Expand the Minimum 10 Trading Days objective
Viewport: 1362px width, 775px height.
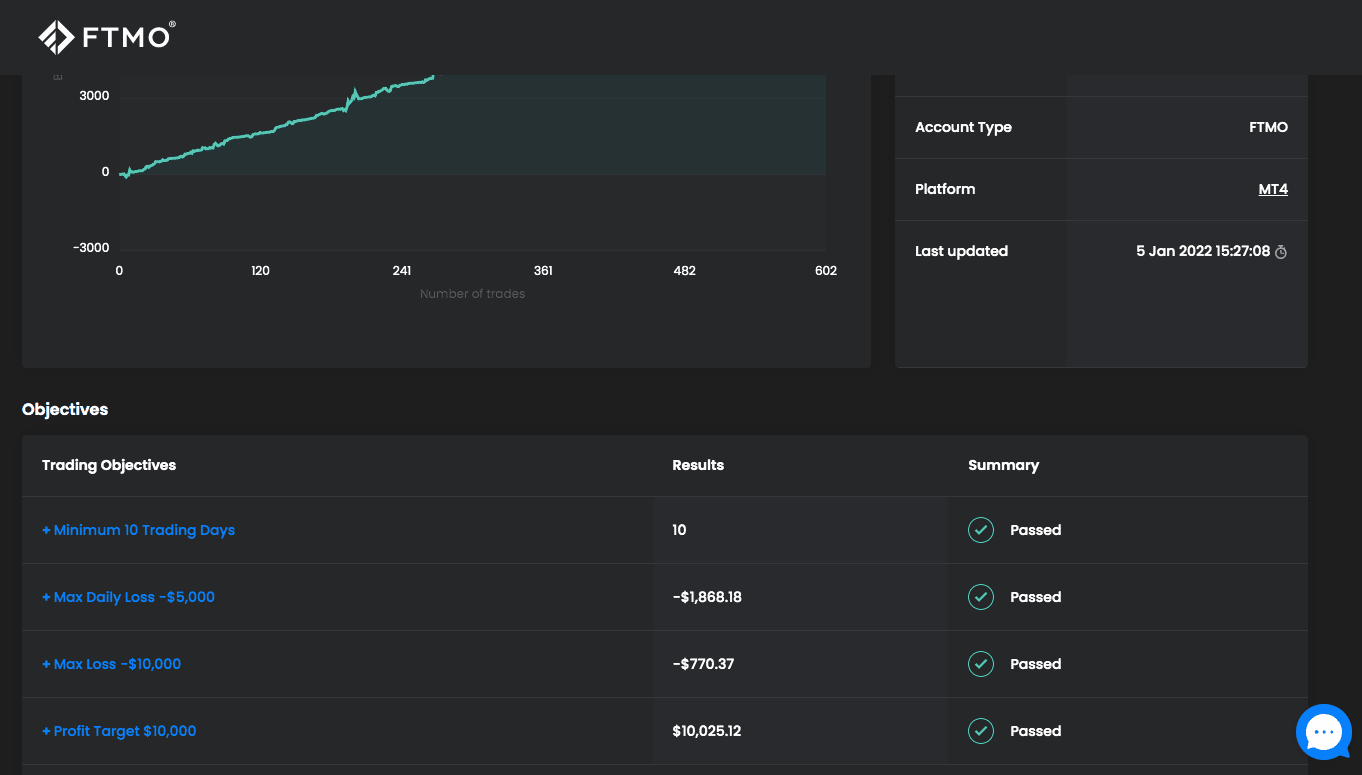(x=138, y=530)
